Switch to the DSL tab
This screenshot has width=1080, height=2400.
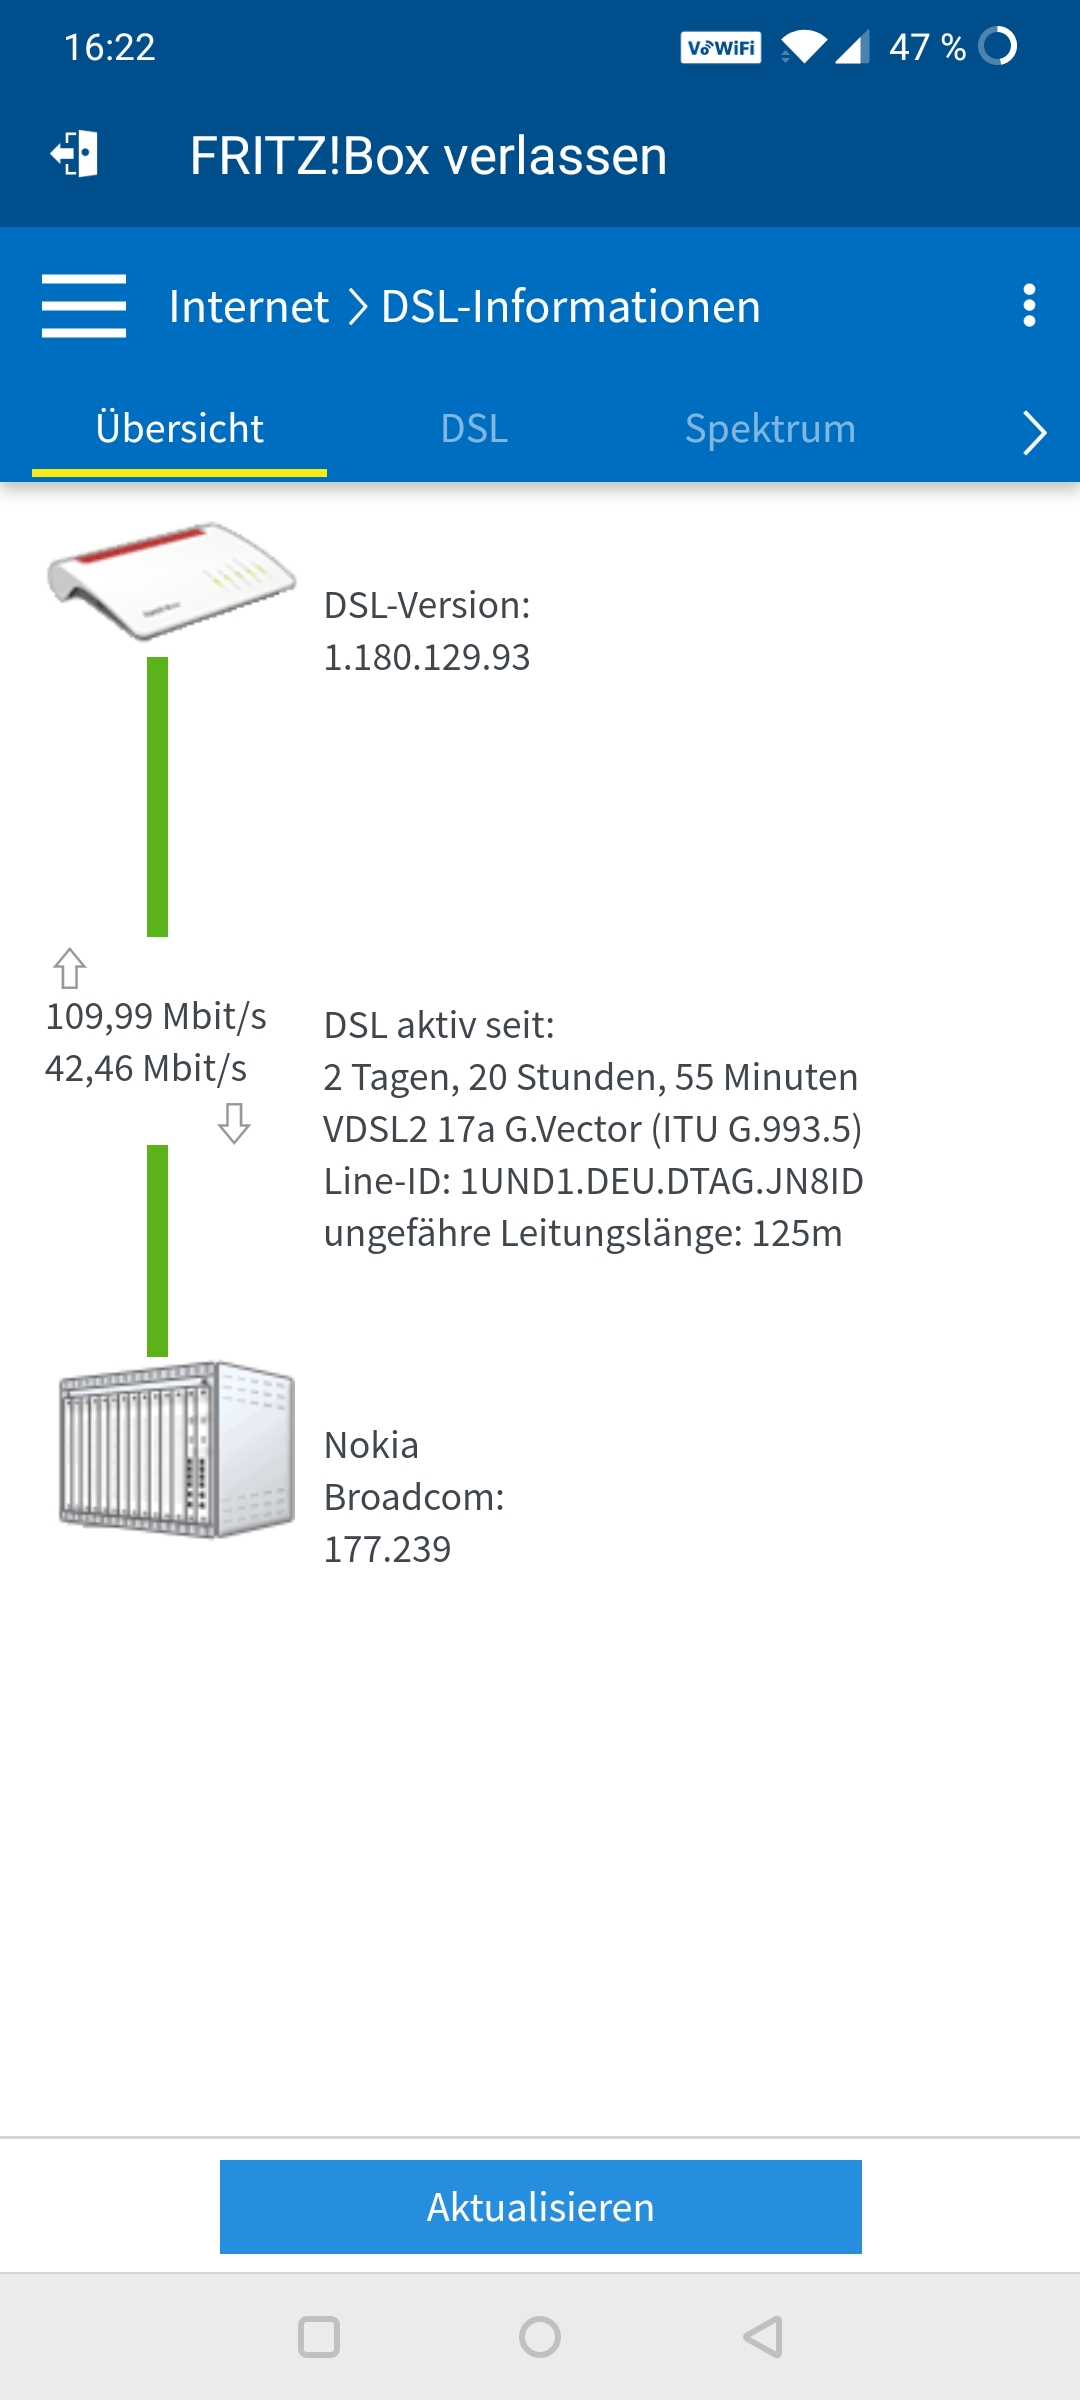tap(475, 428)
